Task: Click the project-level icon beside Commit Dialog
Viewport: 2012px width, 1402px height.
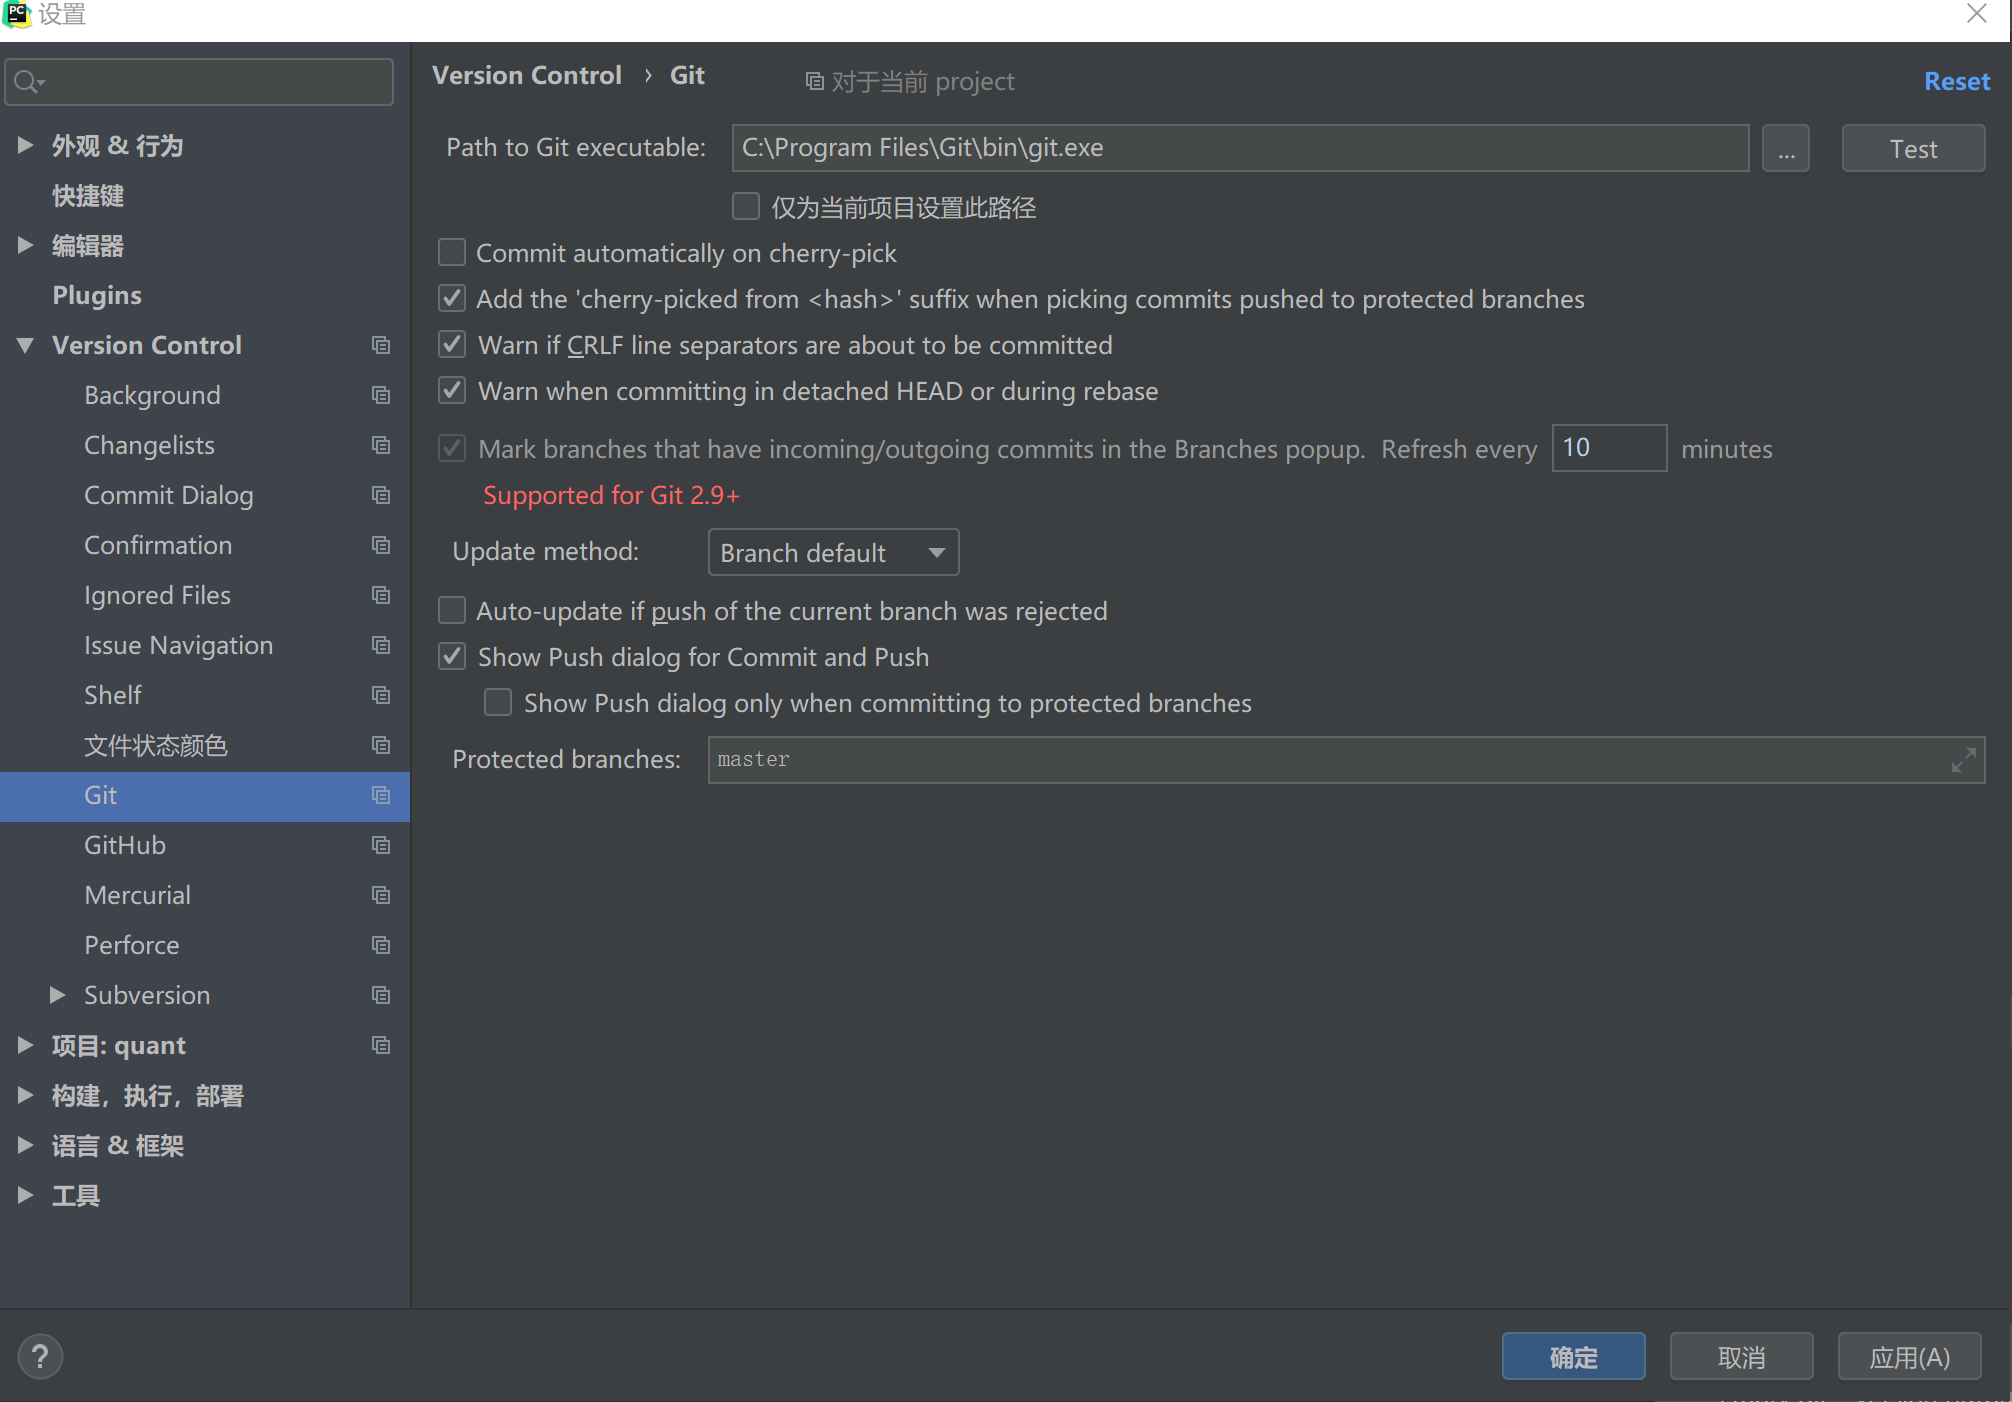Action: (381, 495)
